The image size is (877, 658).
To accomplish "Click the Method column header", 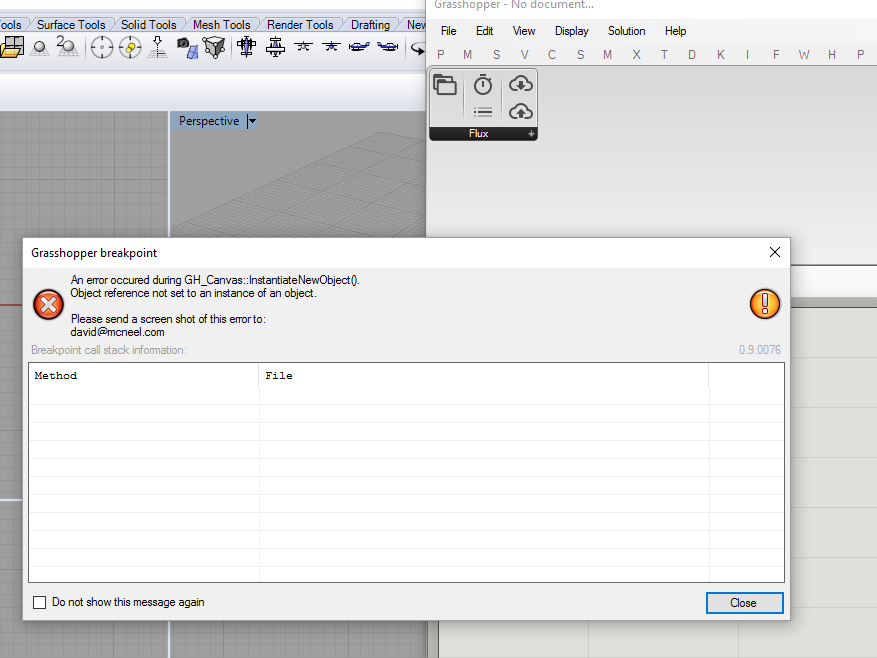I will 144,375.
